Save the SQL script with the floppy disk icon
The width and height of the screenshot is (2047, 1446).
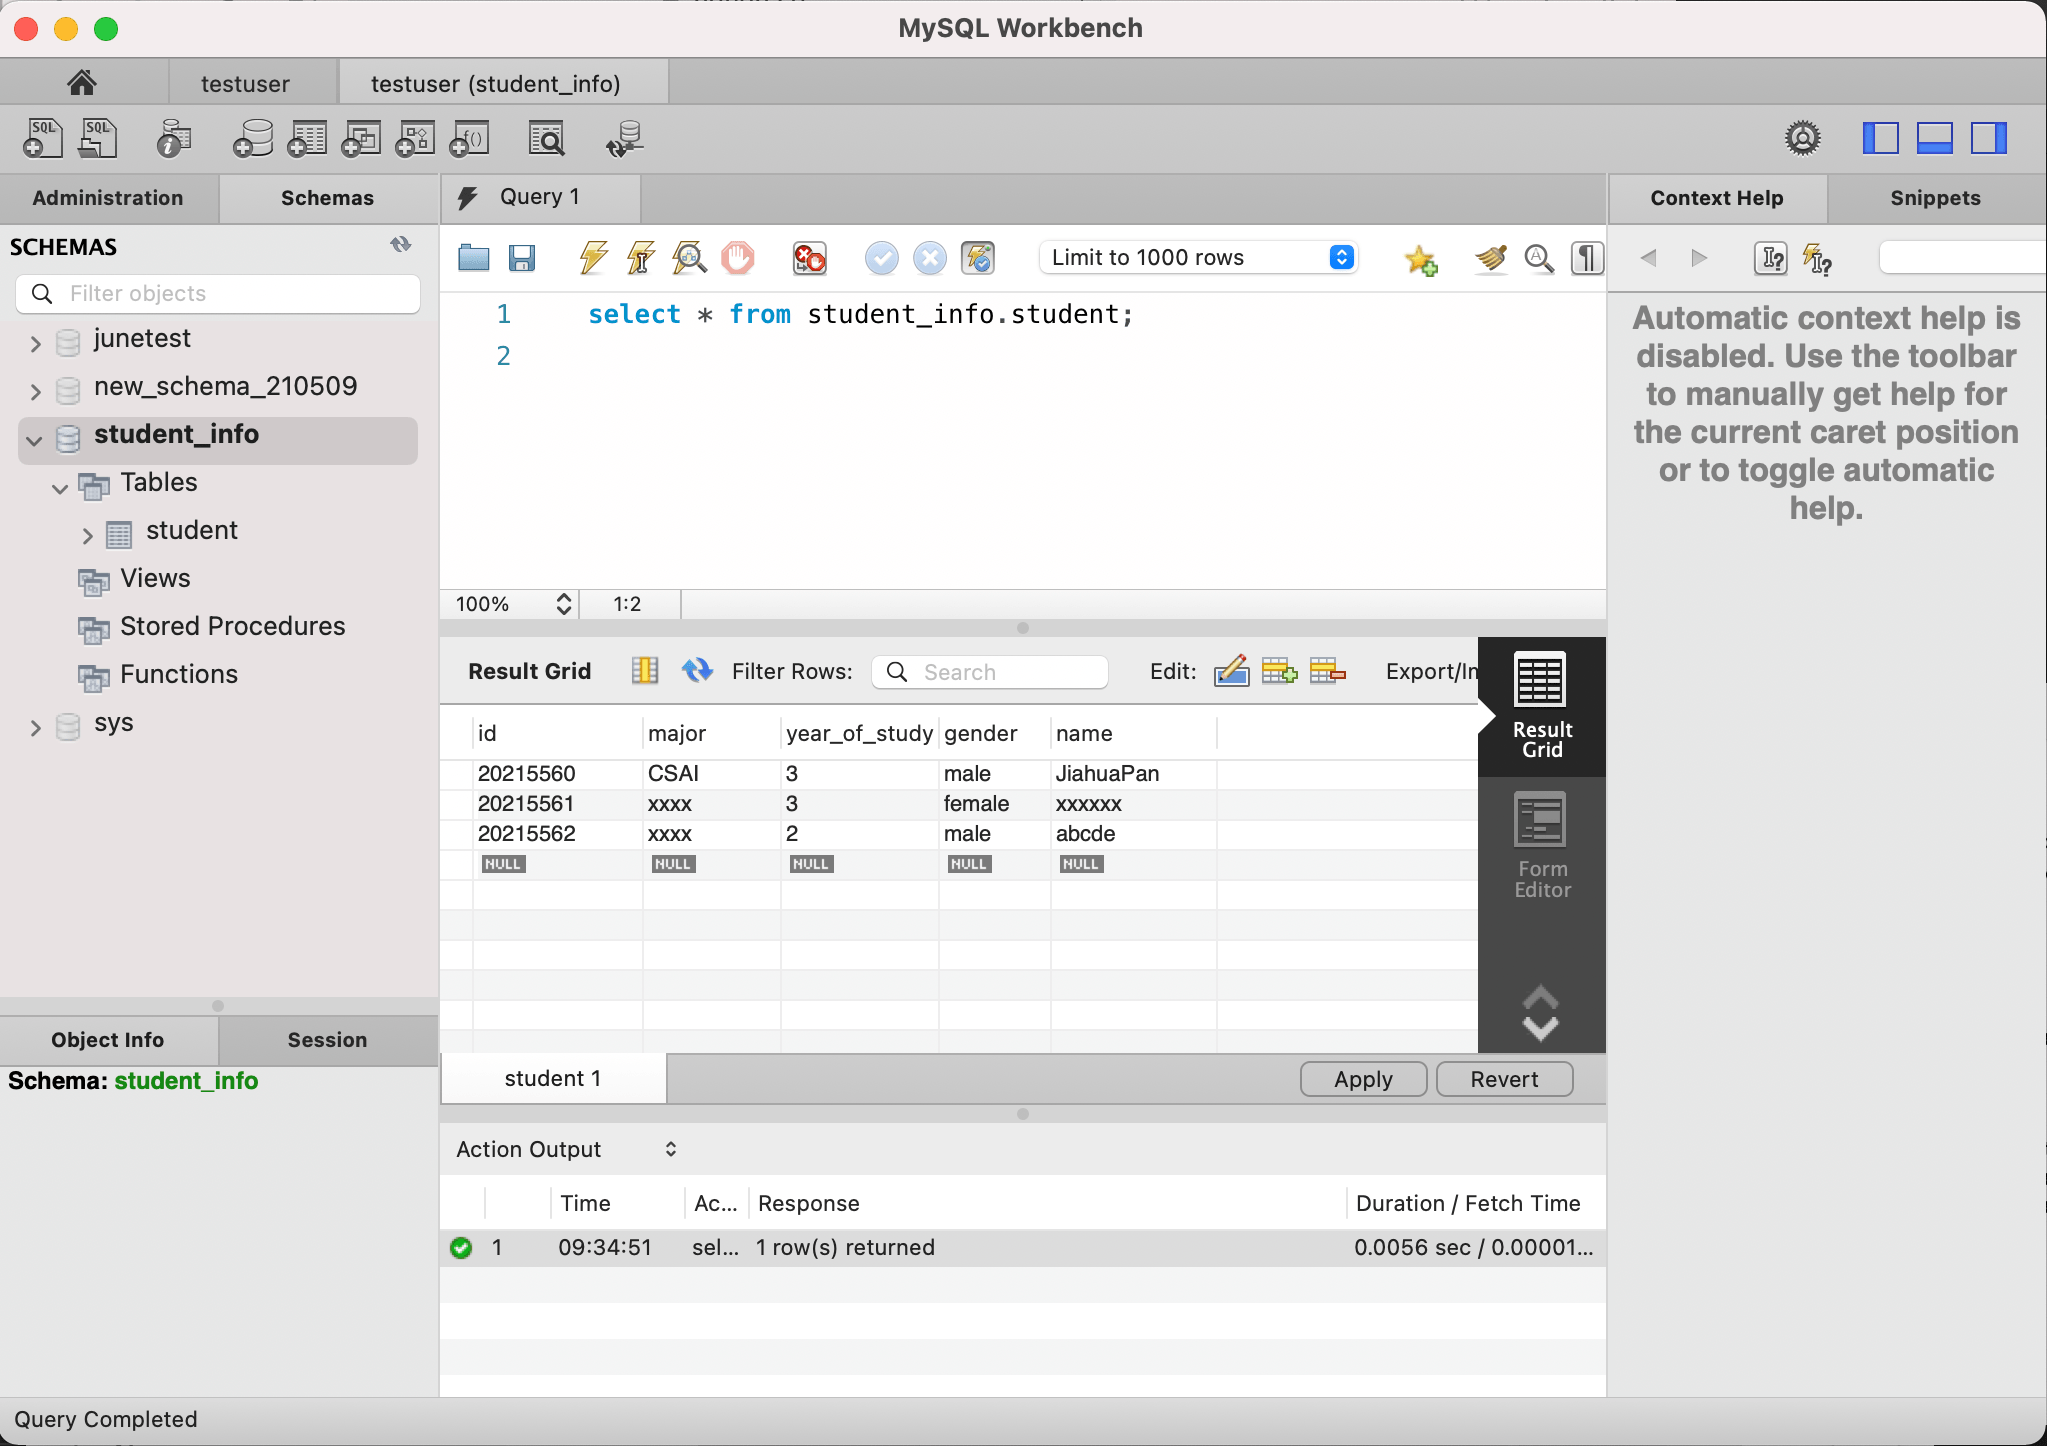(x=522, y=258)
